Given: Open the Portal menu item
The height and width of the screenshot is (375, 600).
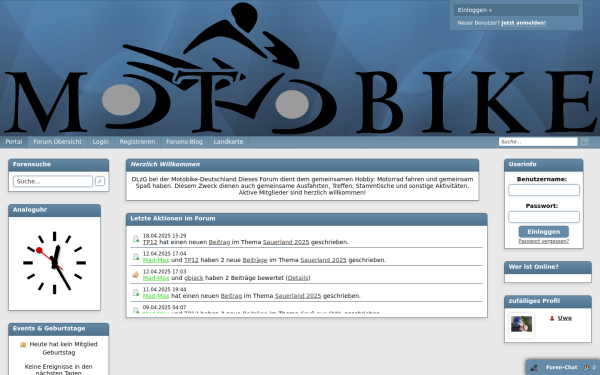Looking at the screenshot, I should [14, 142].
